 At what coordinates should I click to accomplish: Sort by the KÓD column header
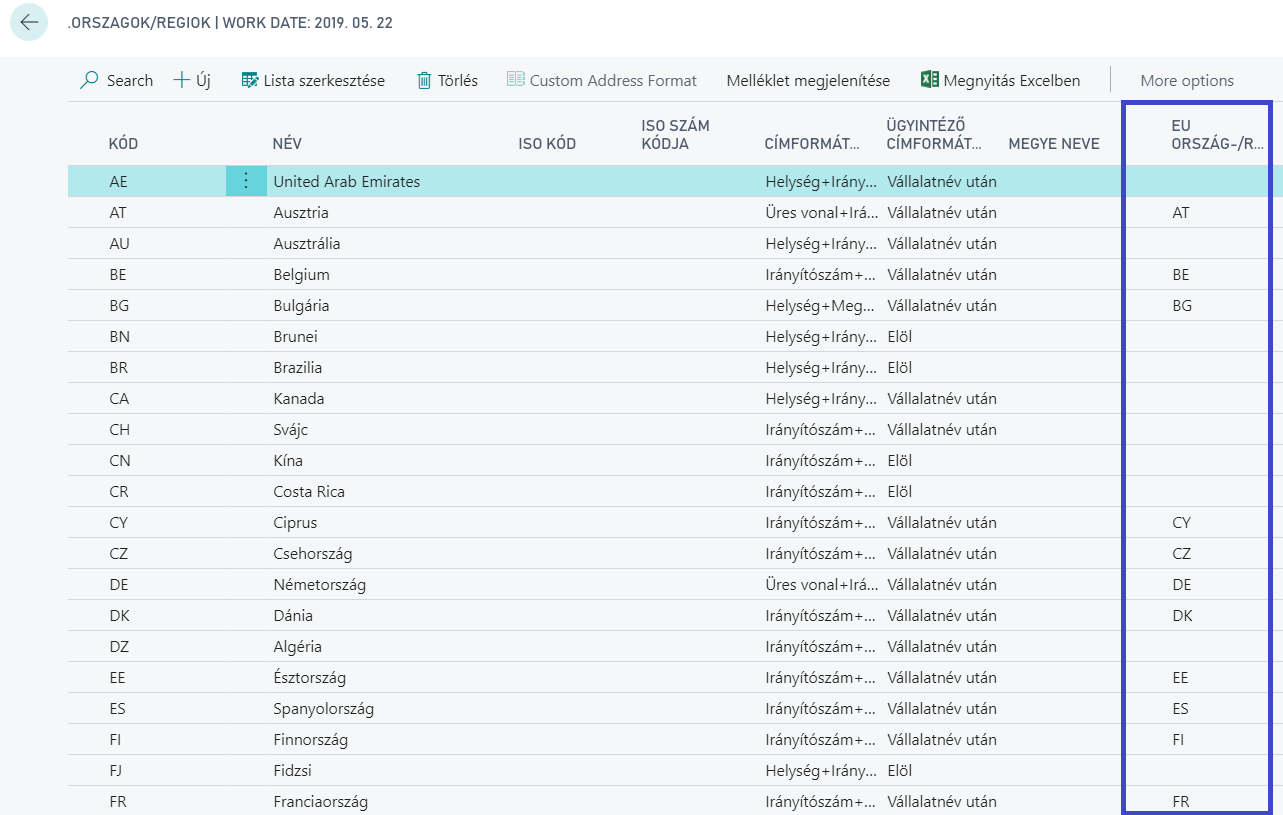[124, 144]
